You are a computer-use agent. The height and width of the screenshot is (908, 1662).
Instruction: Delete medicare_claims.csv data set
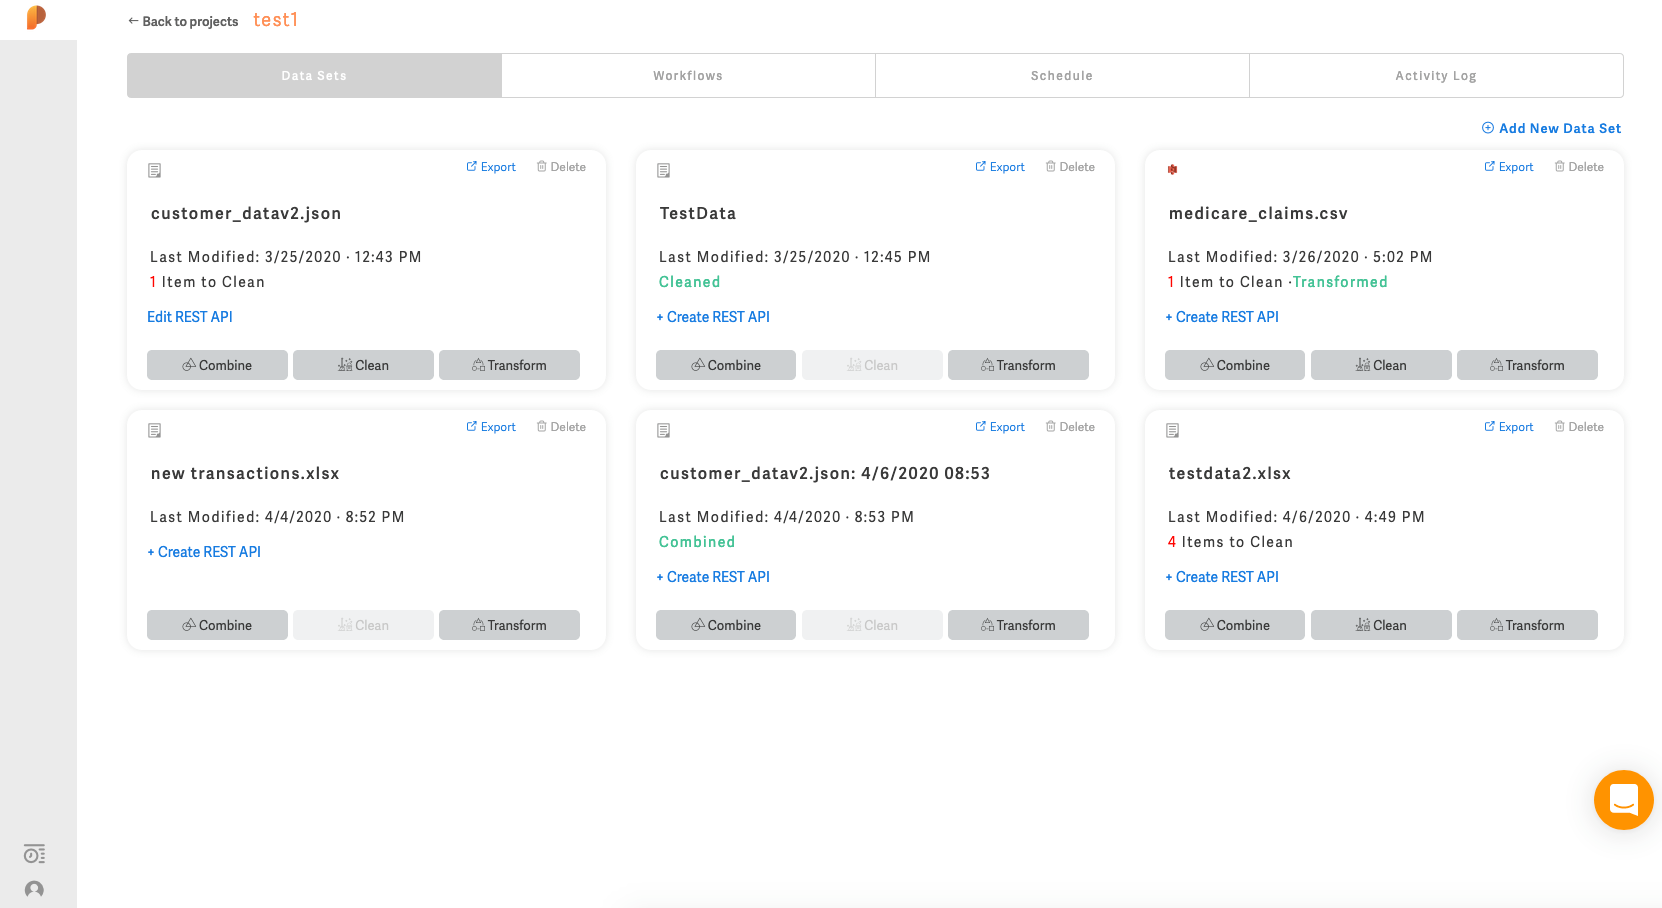[x=1579, y=167]
